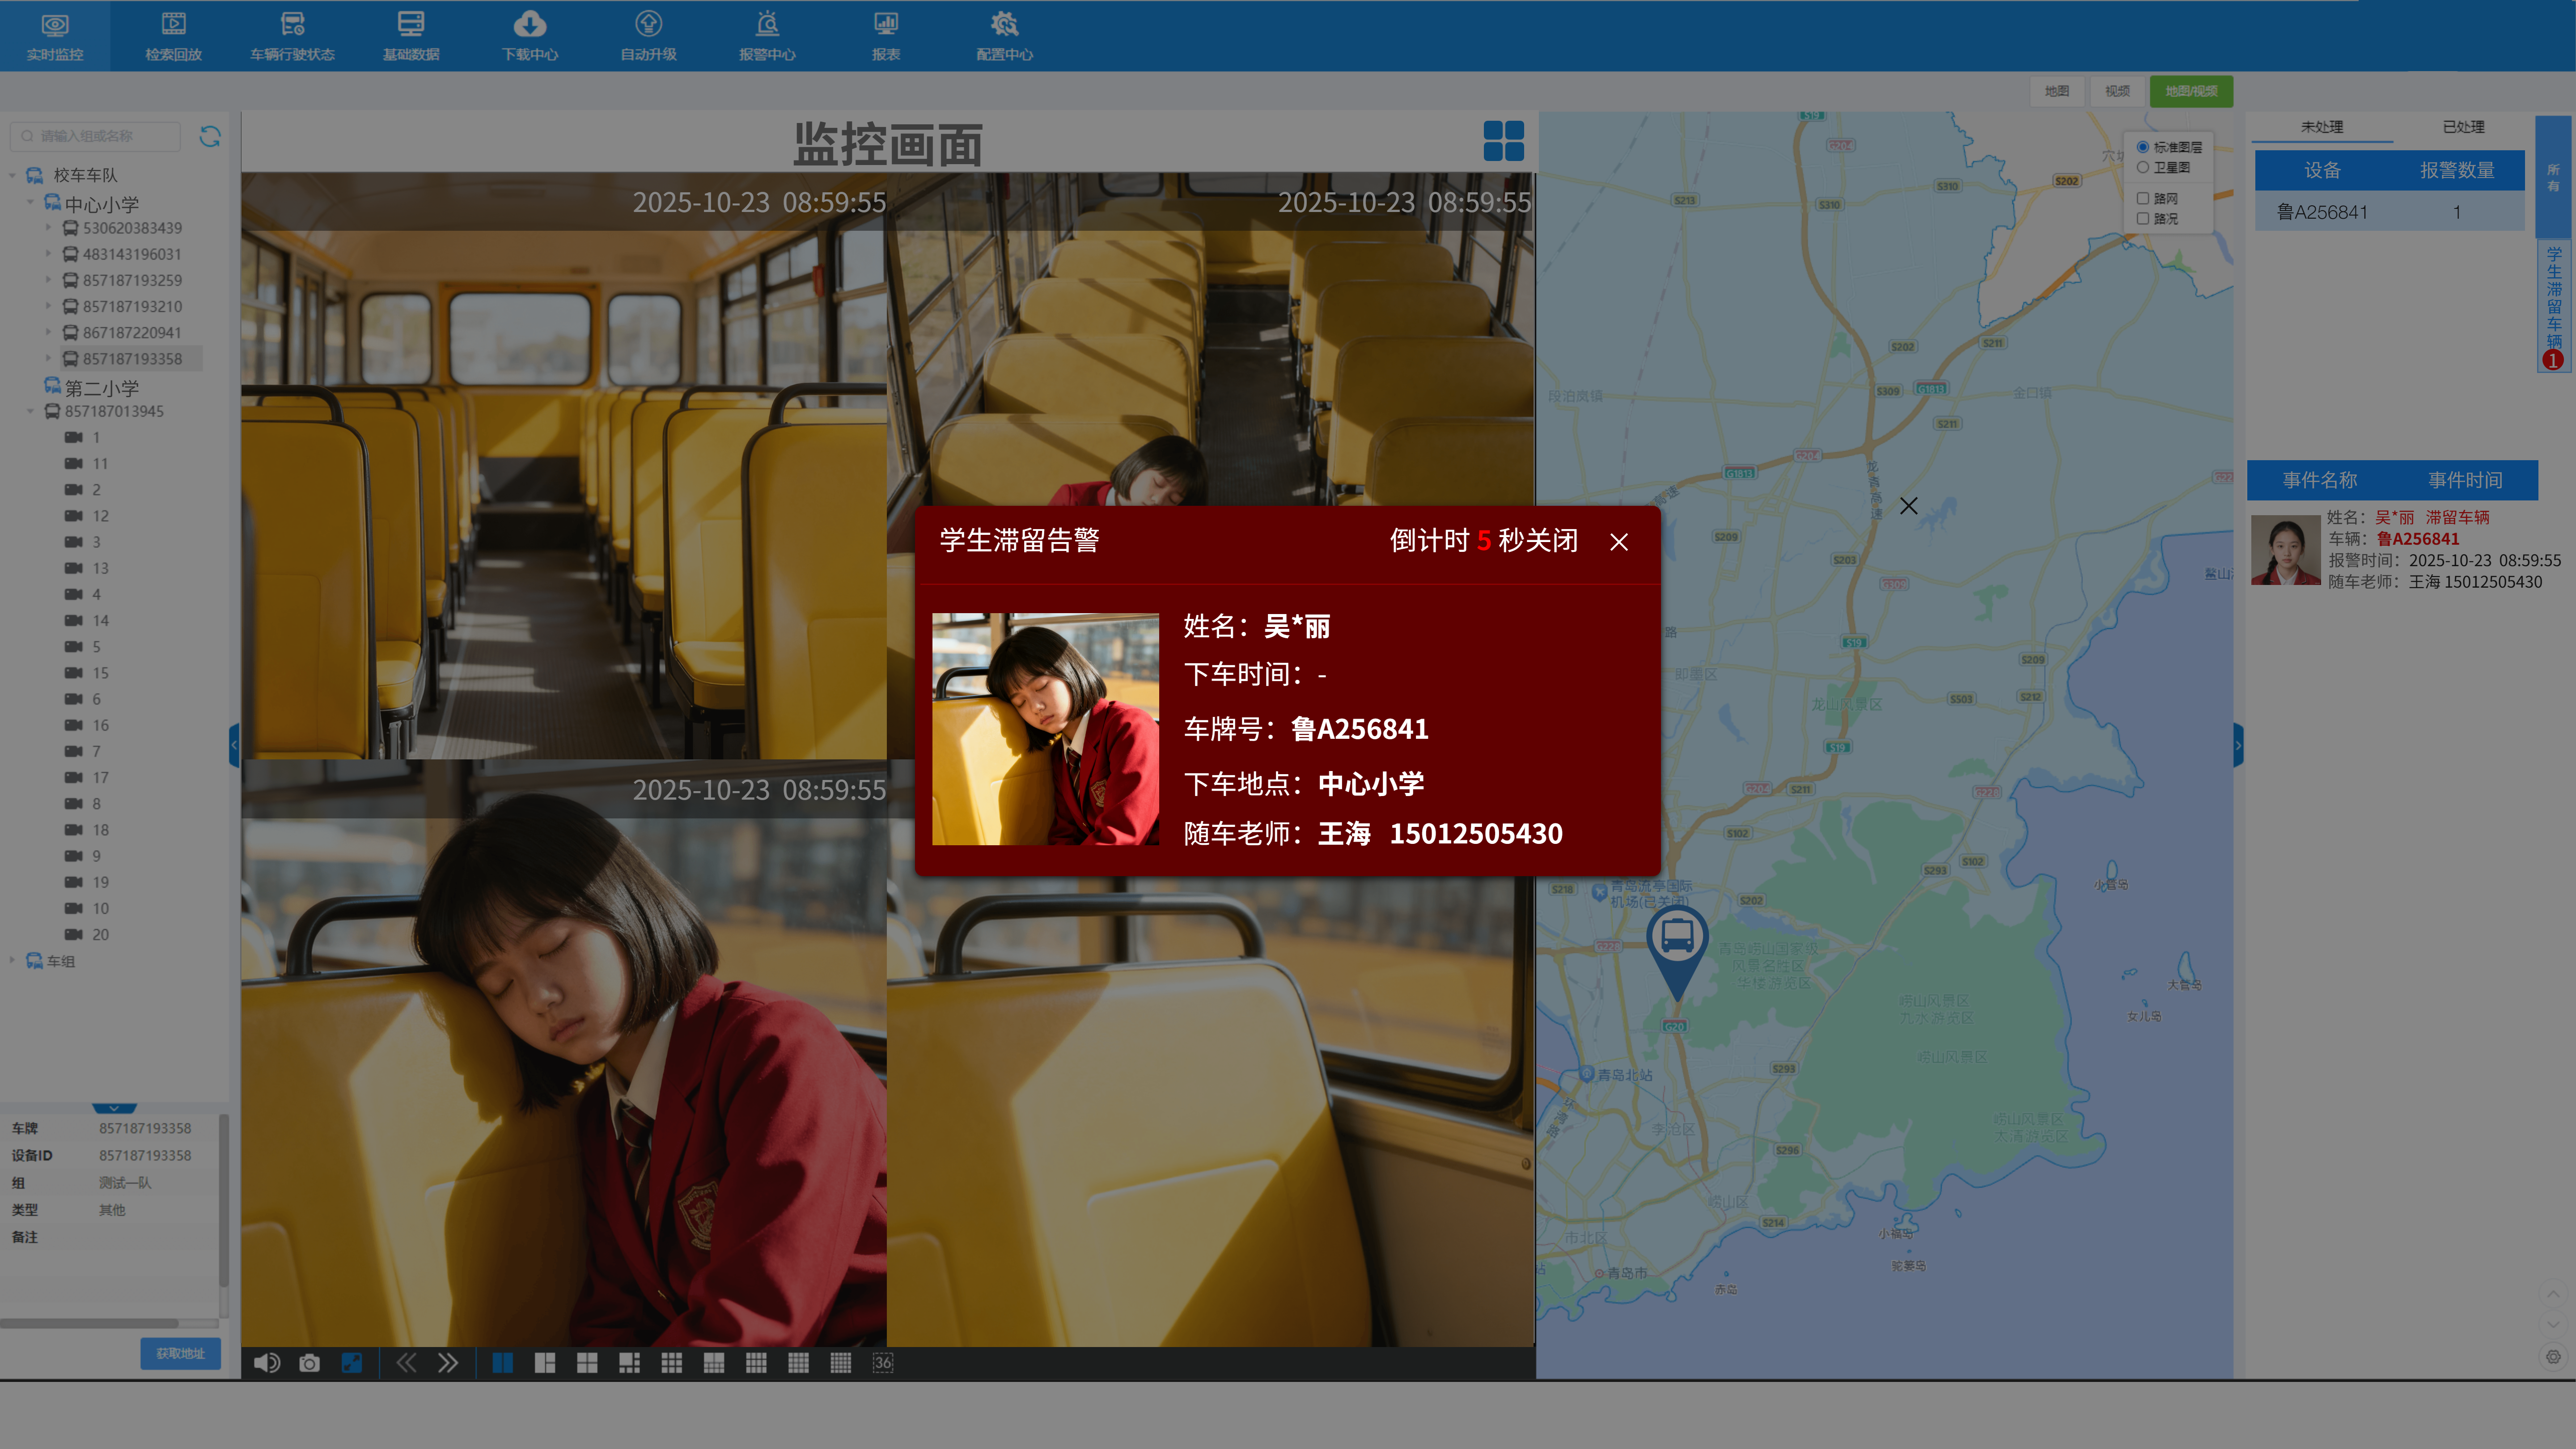Collapse the vehicle info details panel
The height and width of the screenshot is (1449, 2576).
[x=114, y=1108]
